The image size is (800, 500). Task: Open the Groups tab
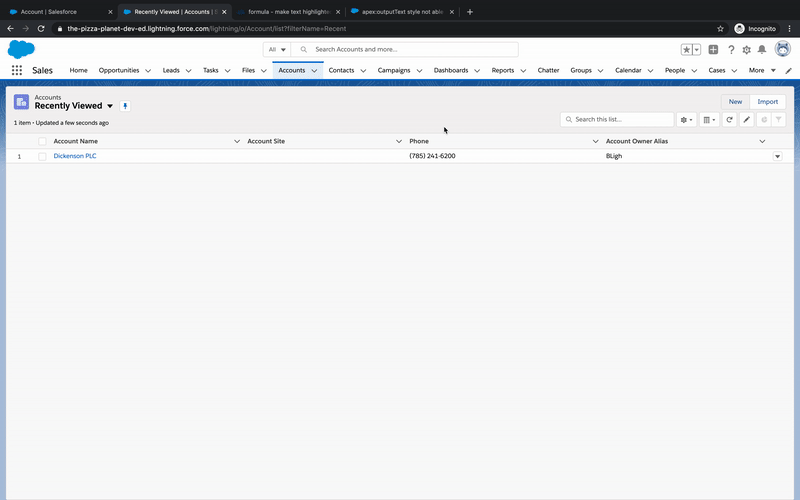[581, 70]
